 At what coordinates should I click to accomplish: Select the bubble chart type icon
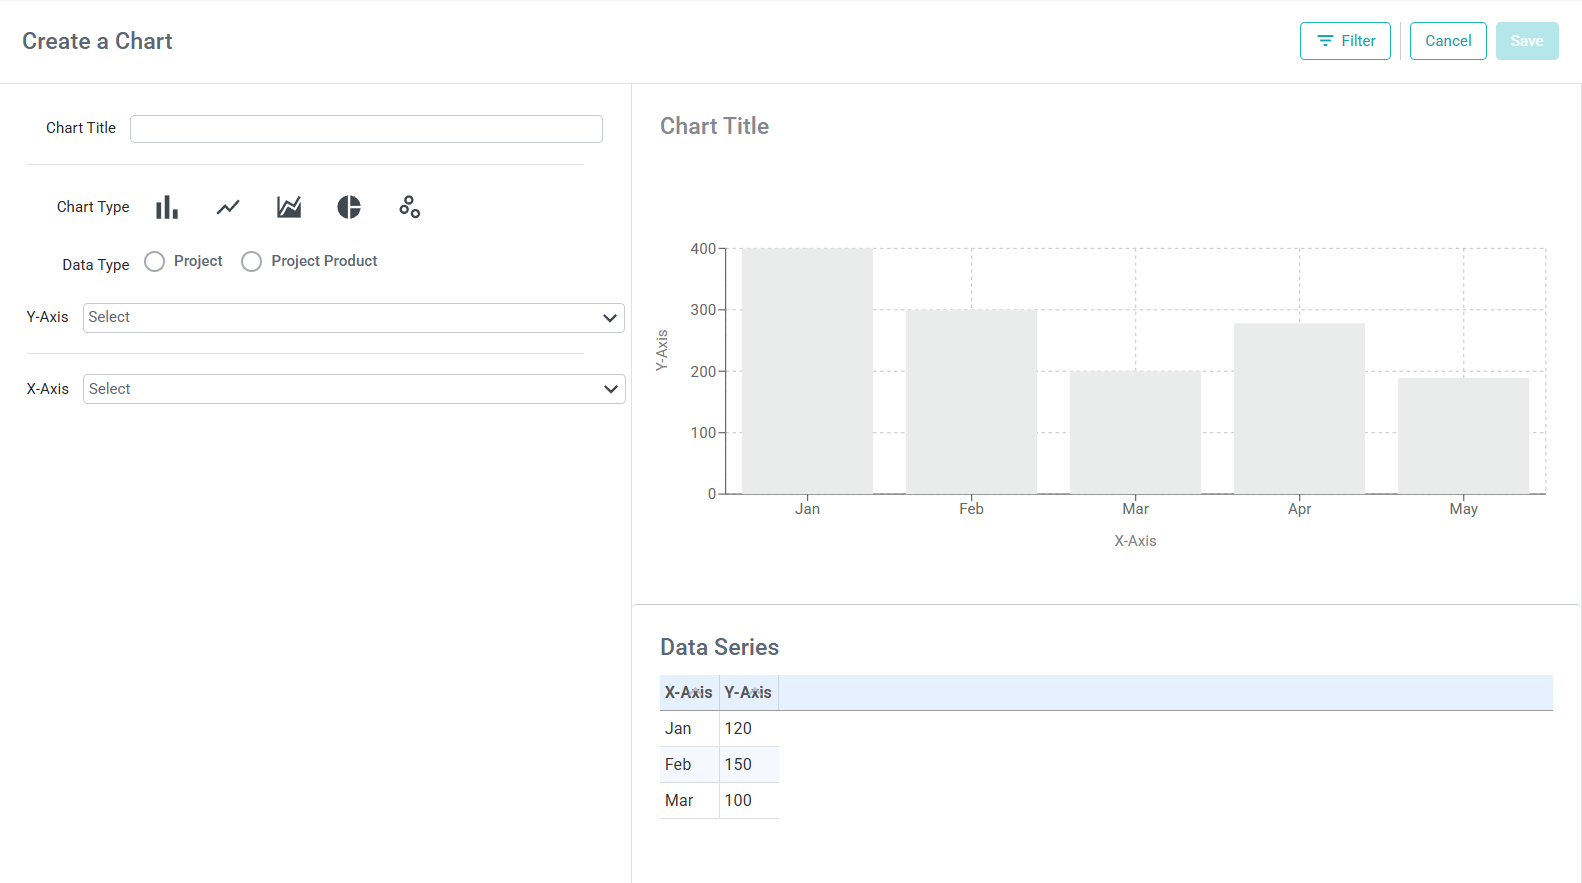(x=410, y=207)
